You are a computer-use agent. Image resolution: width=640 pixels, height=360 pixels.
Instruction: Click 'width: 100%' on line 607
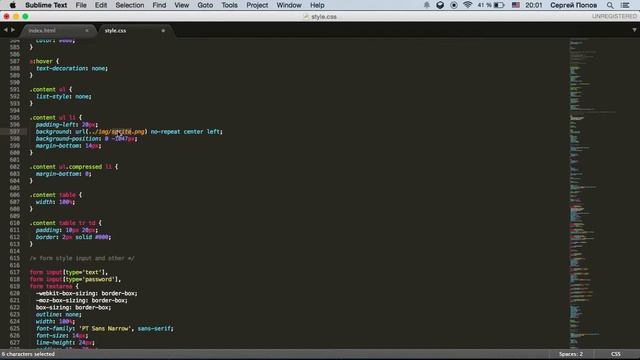point(54,202)
